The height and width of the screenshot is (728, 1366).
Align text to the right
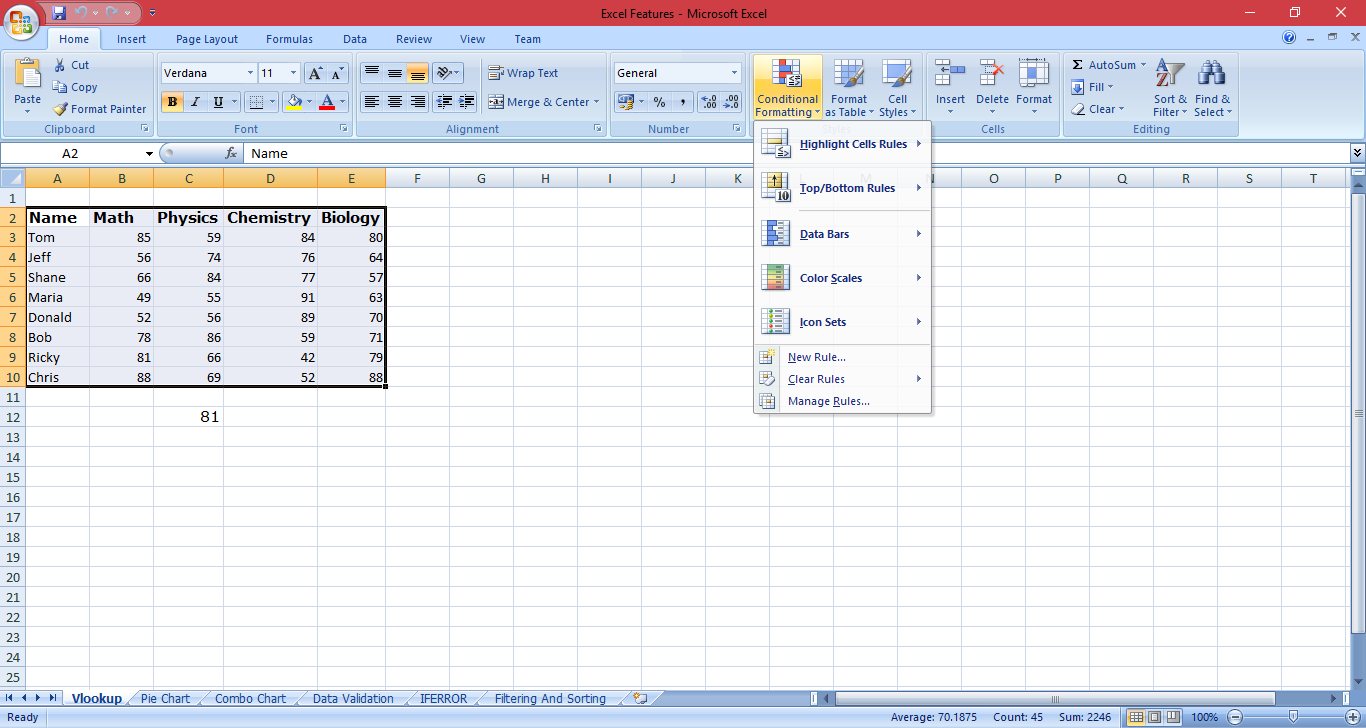(418, 102)
